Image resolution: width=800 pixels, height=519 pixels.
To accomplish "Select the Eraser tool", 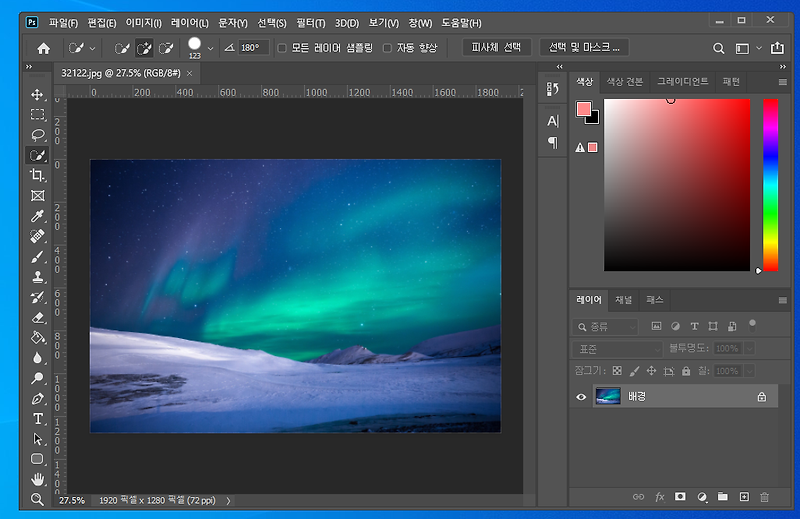I will pos(37,317).
